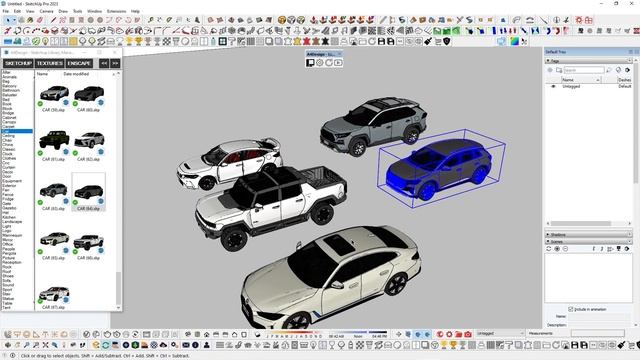Image resolution: width=640 pixels, height=360 pixels.
Task: Switch to the TEXTURES tab
Action: point(49,63)
